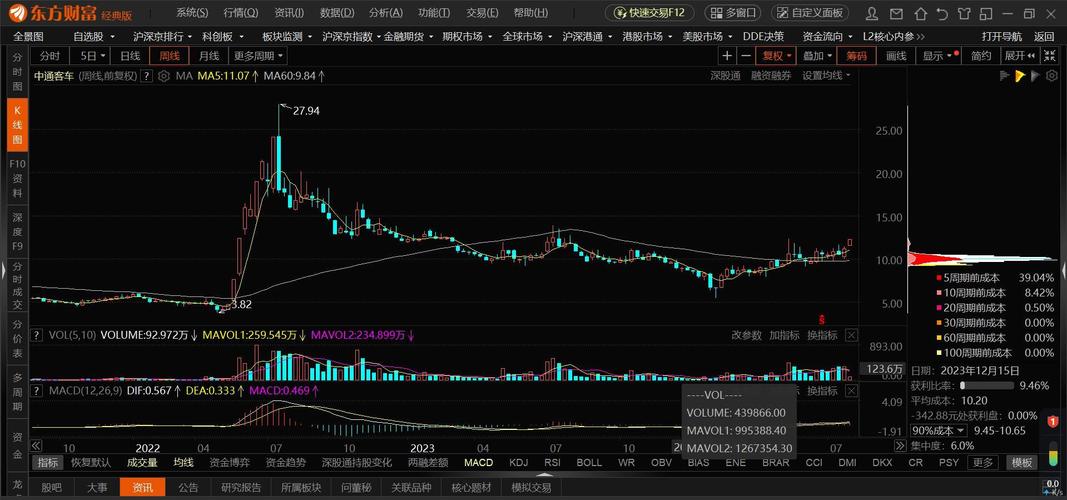
Task: Switch to 日线 daily K-line
Action: (129, 56)
